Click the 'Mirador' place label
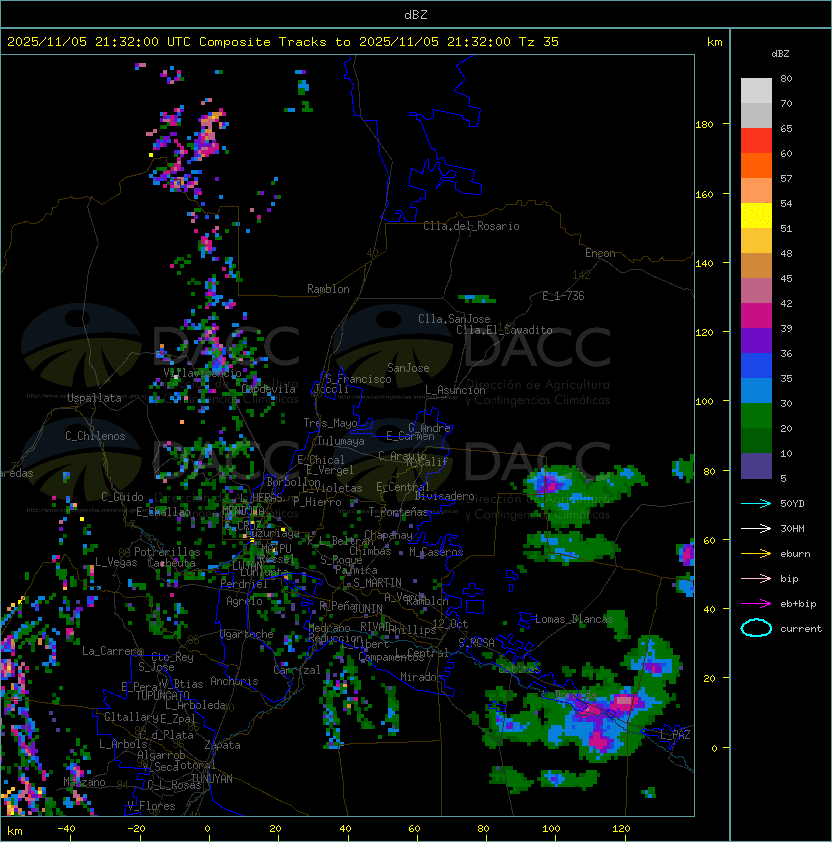Image resolution: width=832 pixels, height=842 pixels. 421,677
